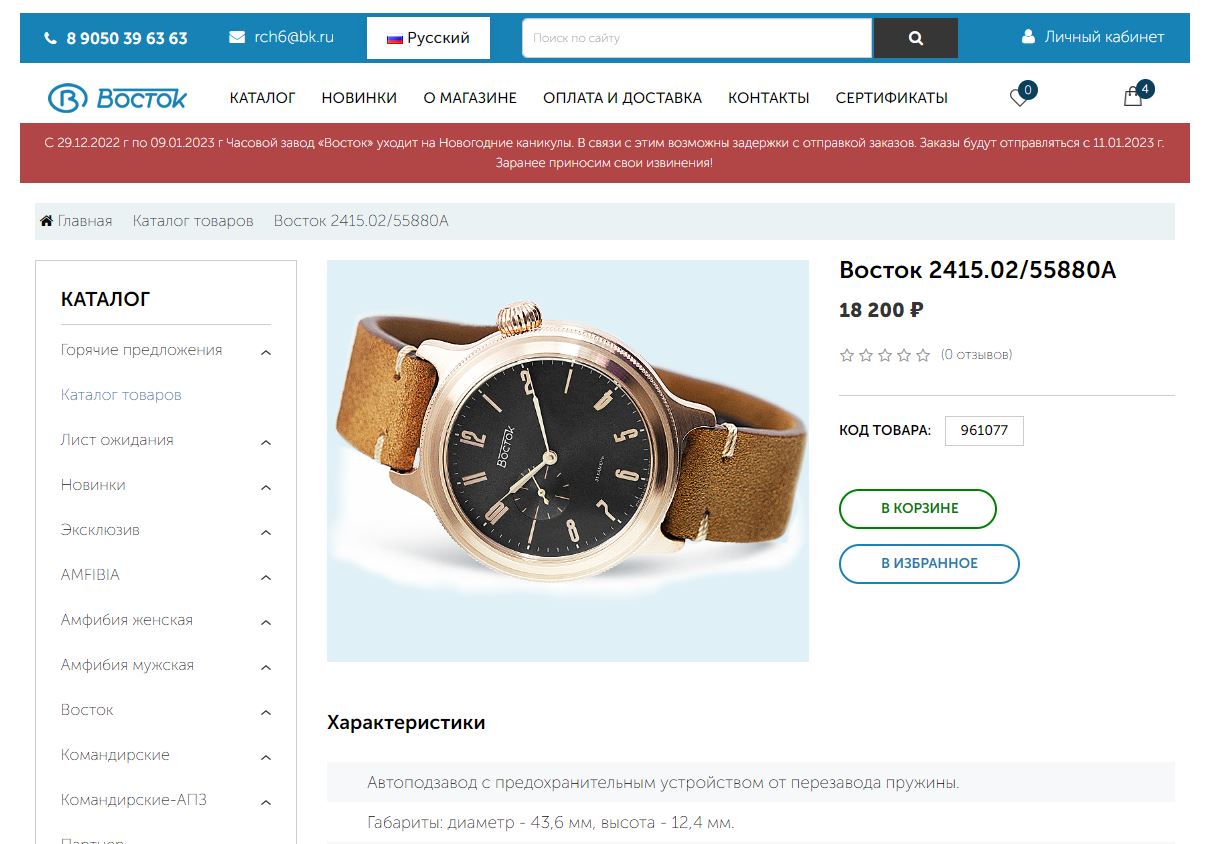Open the wishlist heart icon
The height and width of the screenshot is (844, 1229).
(1019, 97)
